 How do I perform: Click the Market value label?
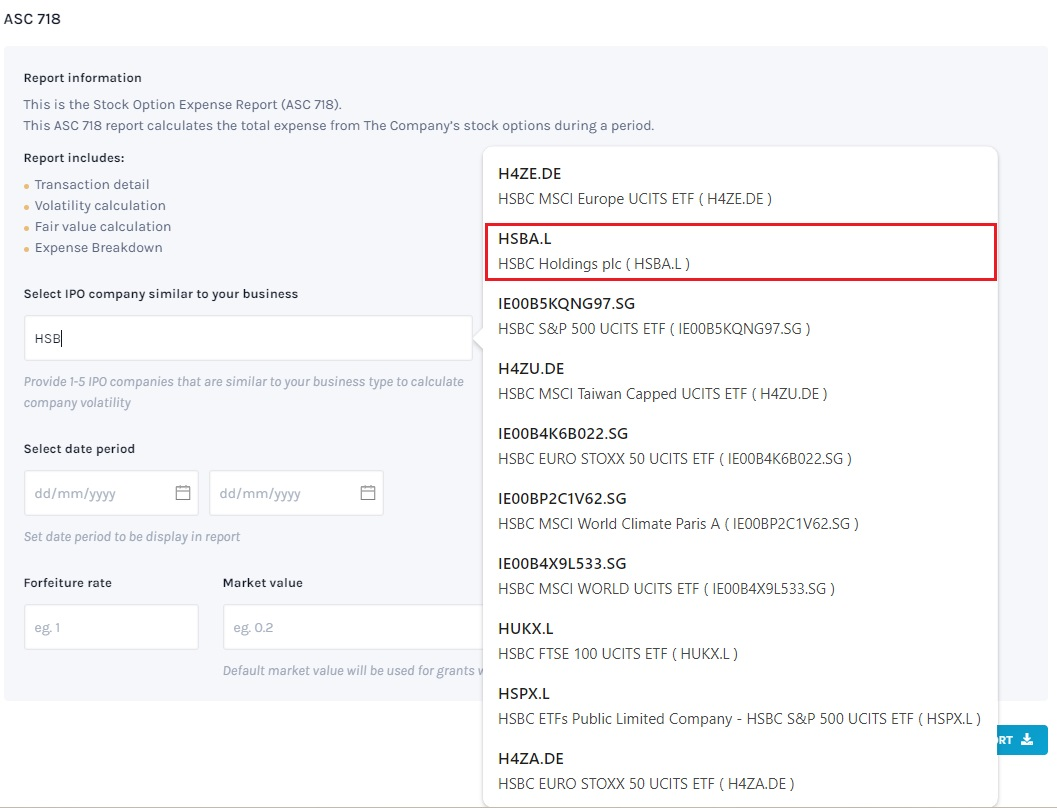point(262,583)
